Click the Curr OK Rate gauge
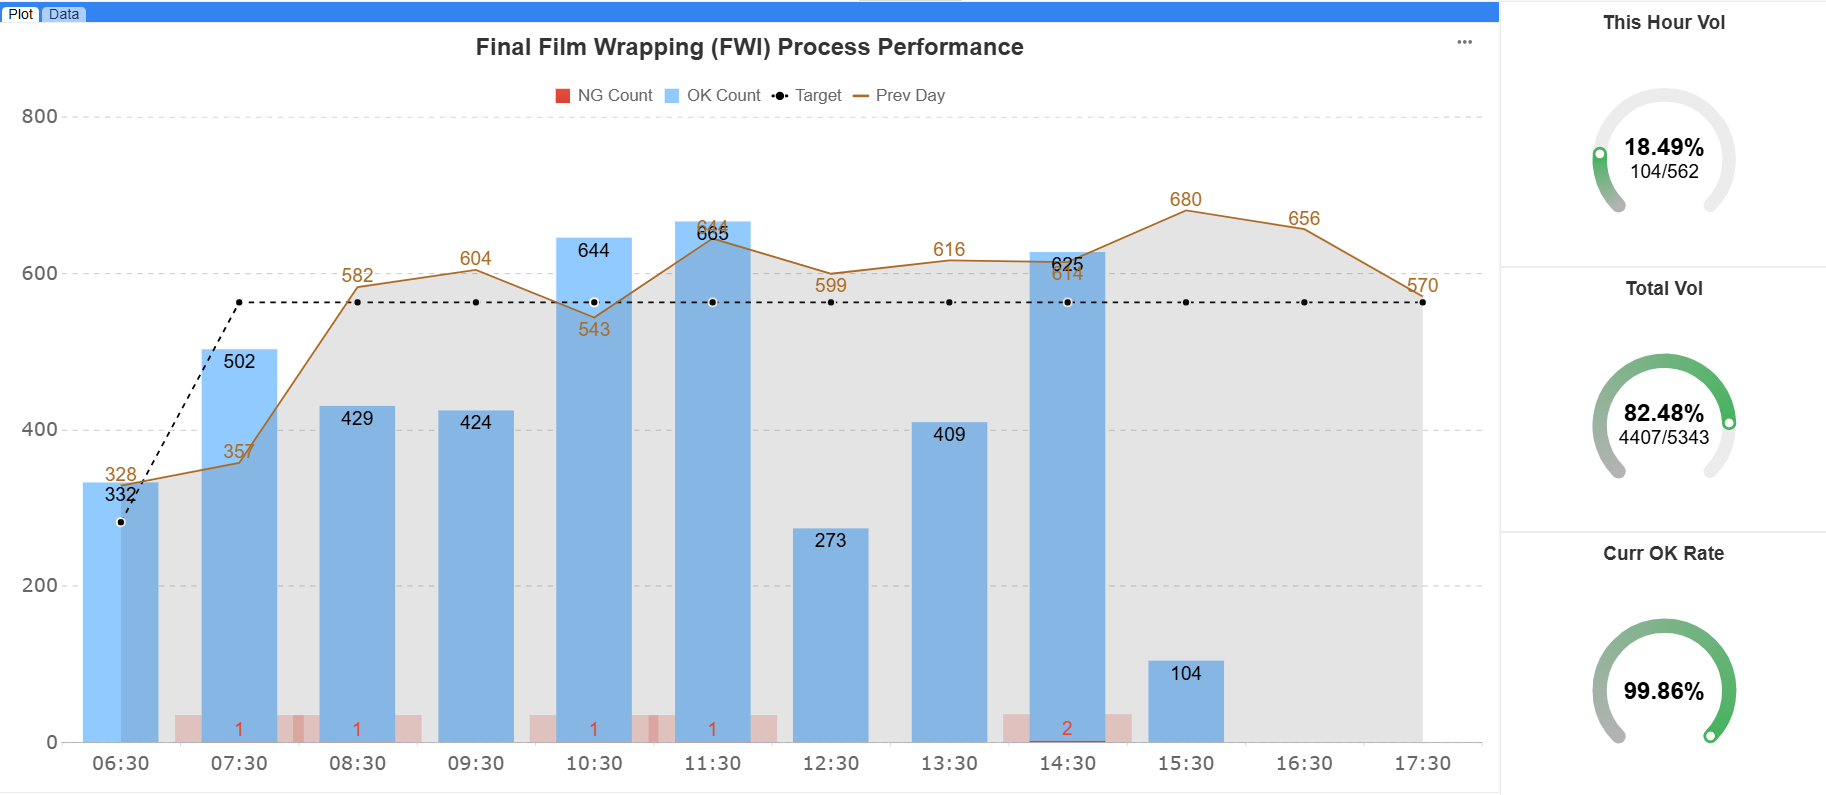 (1664, 688)
